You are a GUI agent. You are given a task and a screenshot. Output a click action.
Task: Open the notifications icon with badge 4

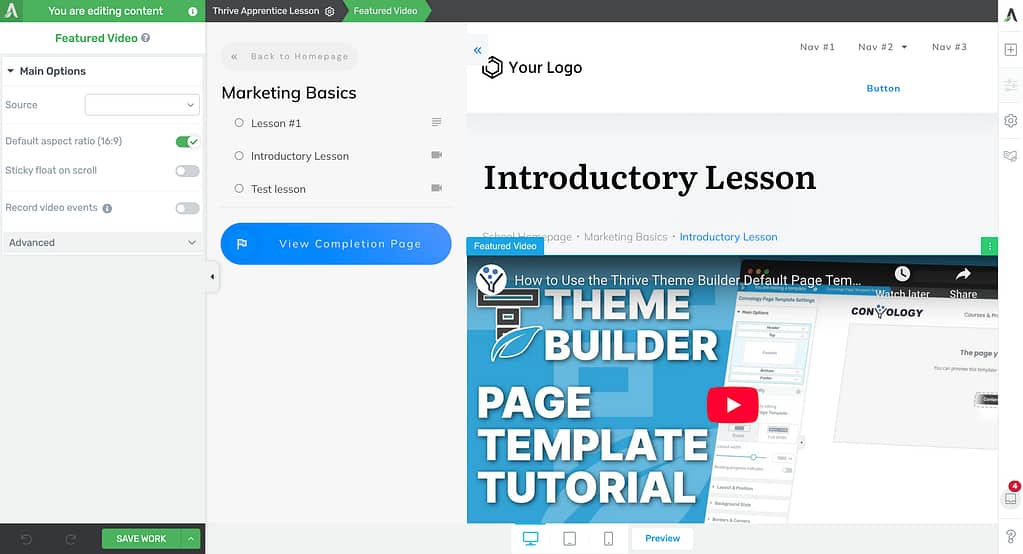tap(1011, 499)
